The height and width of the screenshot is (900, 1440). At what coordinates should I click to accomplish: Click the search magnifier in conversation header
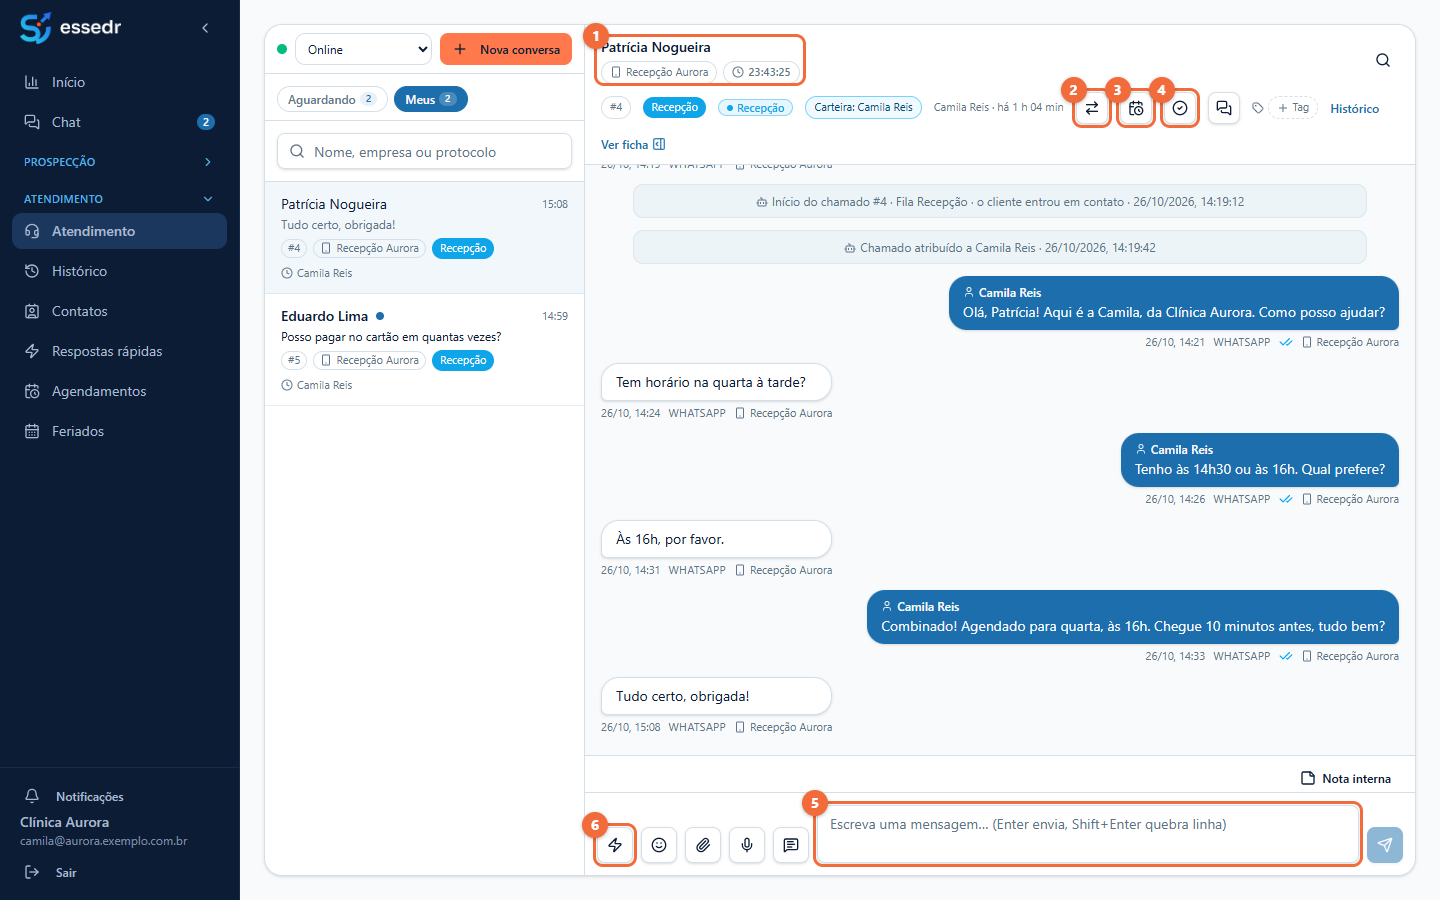pos(1383,60)
